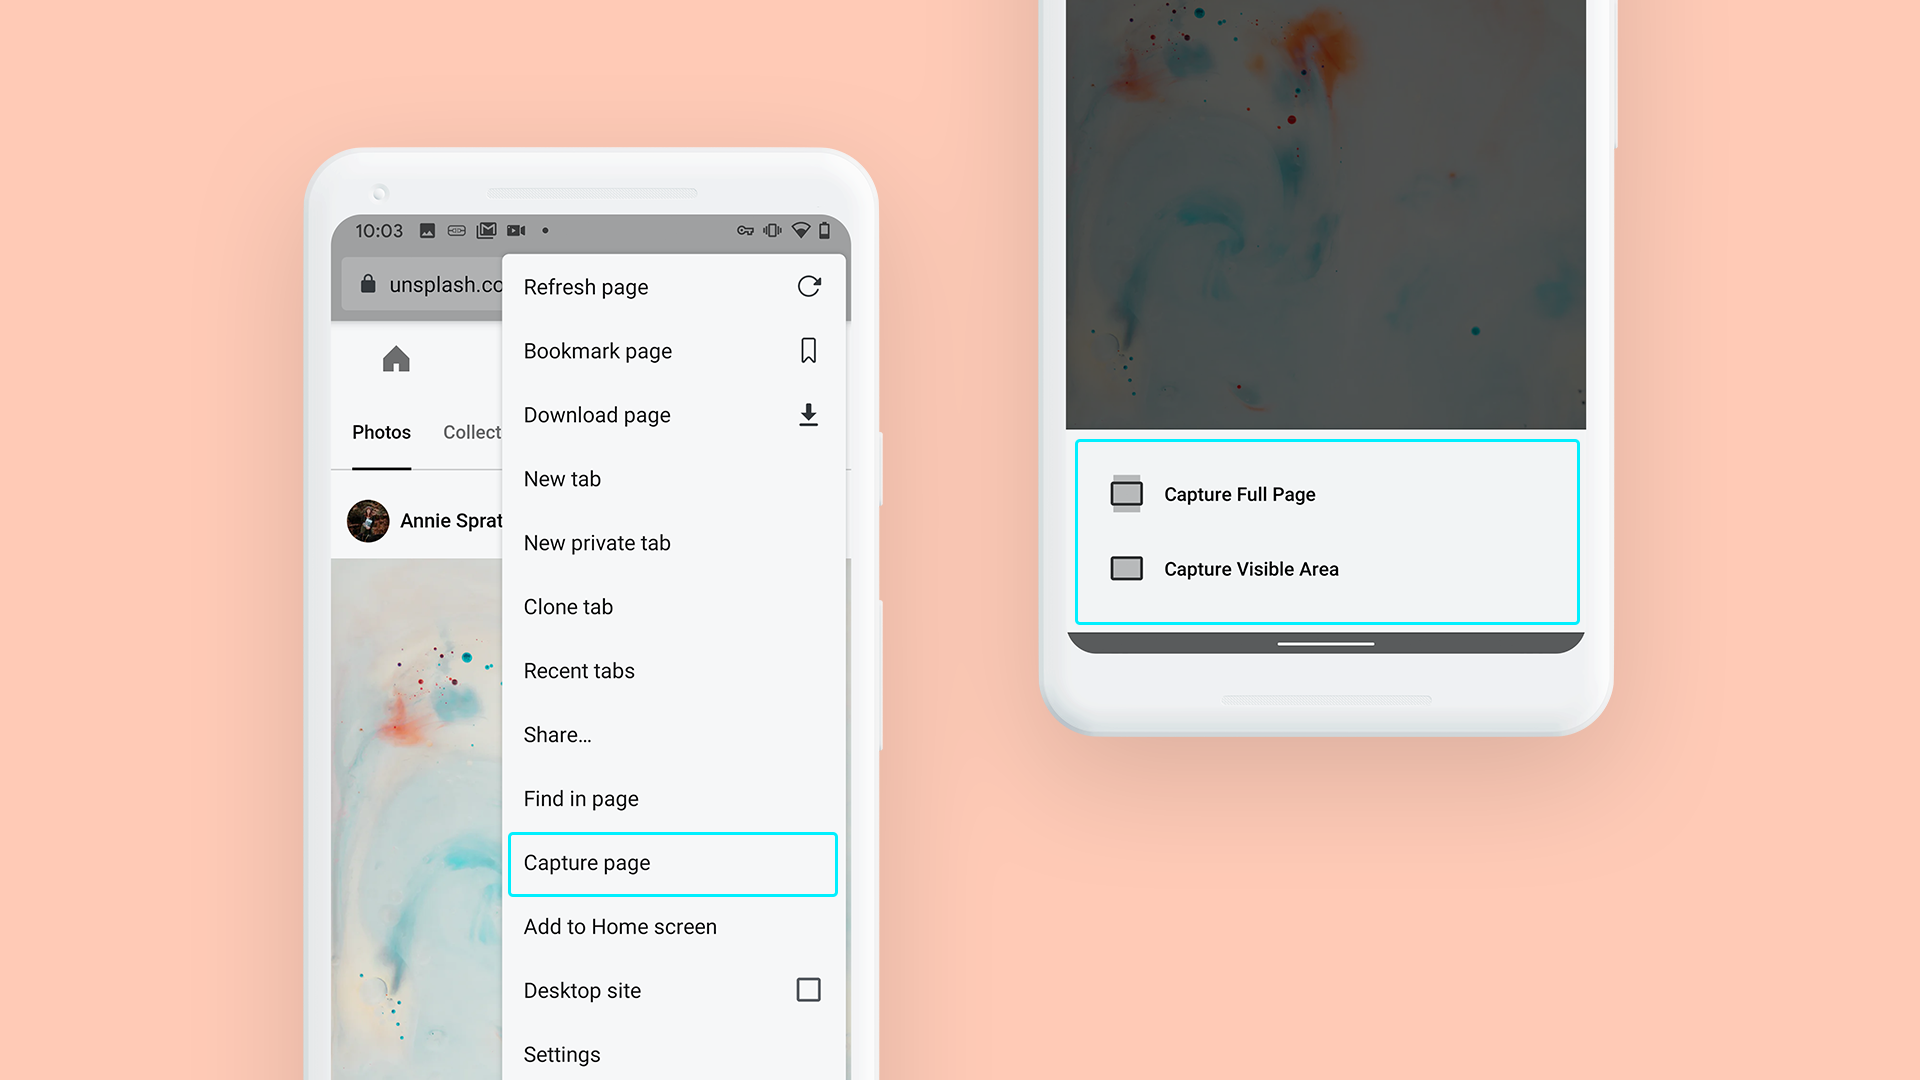Select the Find in page menu item
Image resolution: width=1920 pixels, height=1080 pixels.
coord(580,798)
